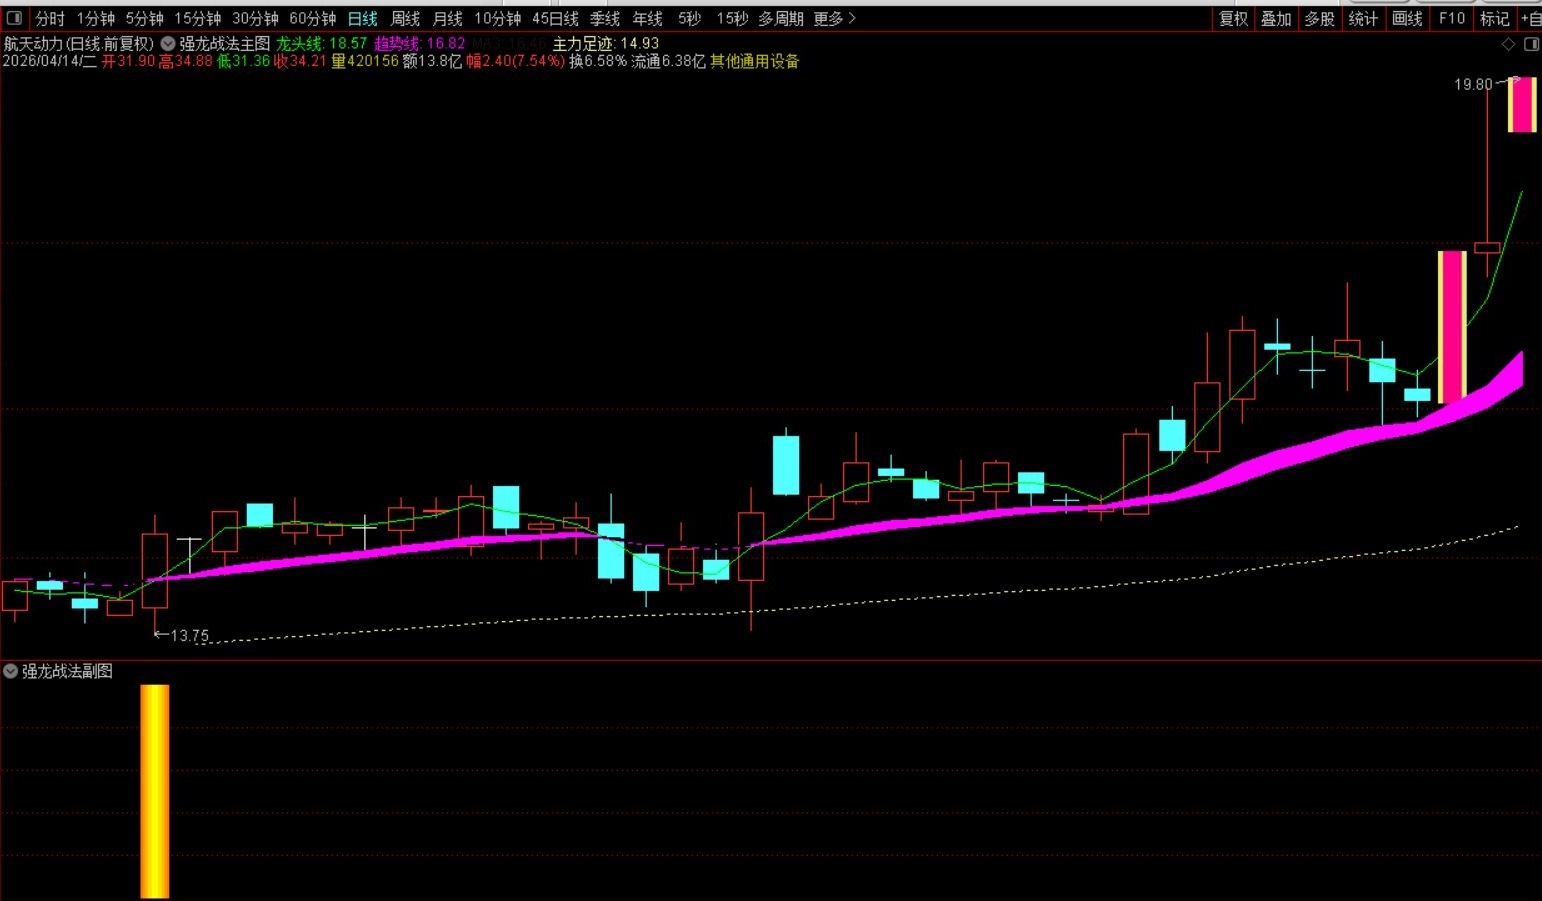
Task: Open 强龙战法主图 indicator dropdown arrow
Action: (x=168, y=44)
